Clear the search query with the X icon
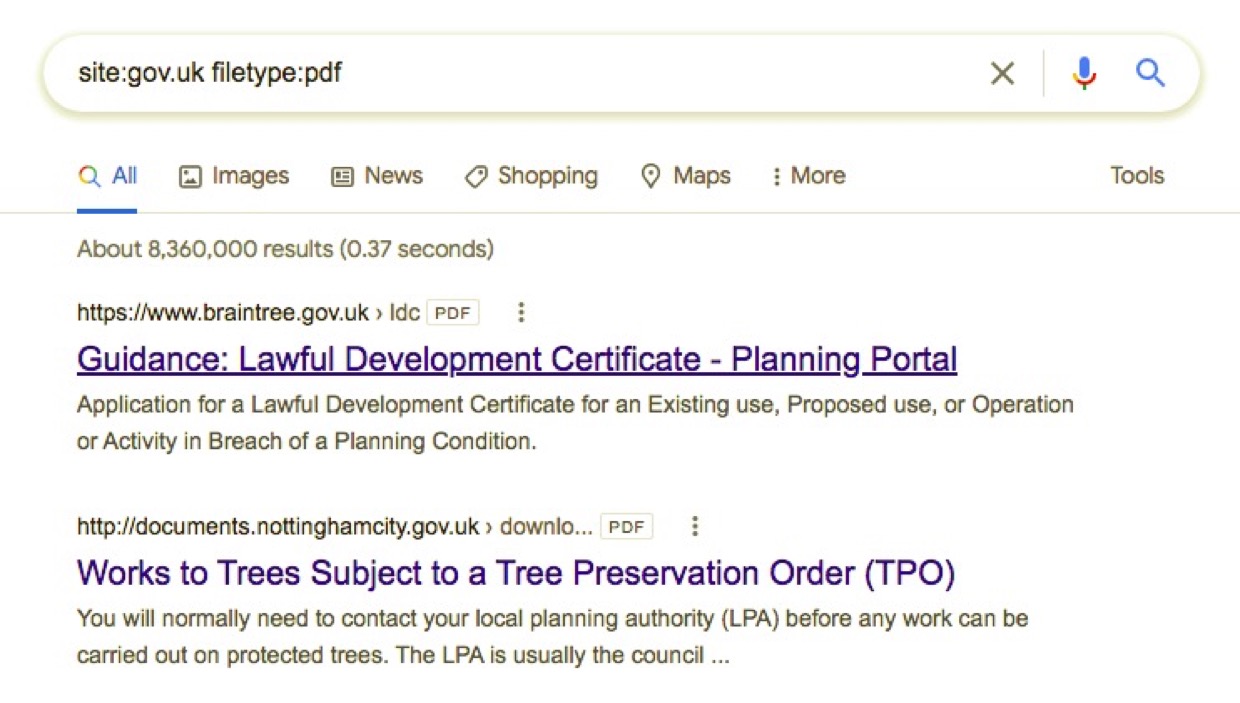1240x703 pixels. [1002, 73]
